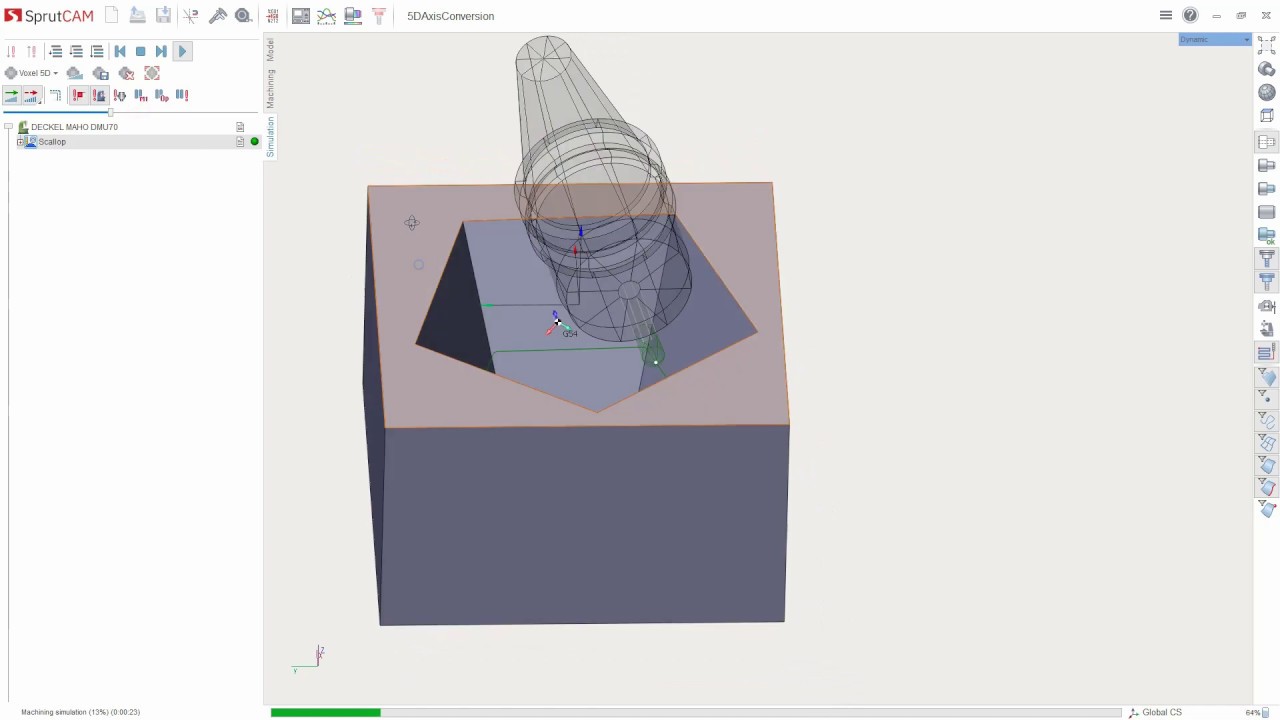Toggle the stop at exclamation mark icon

tap(182, 95)
